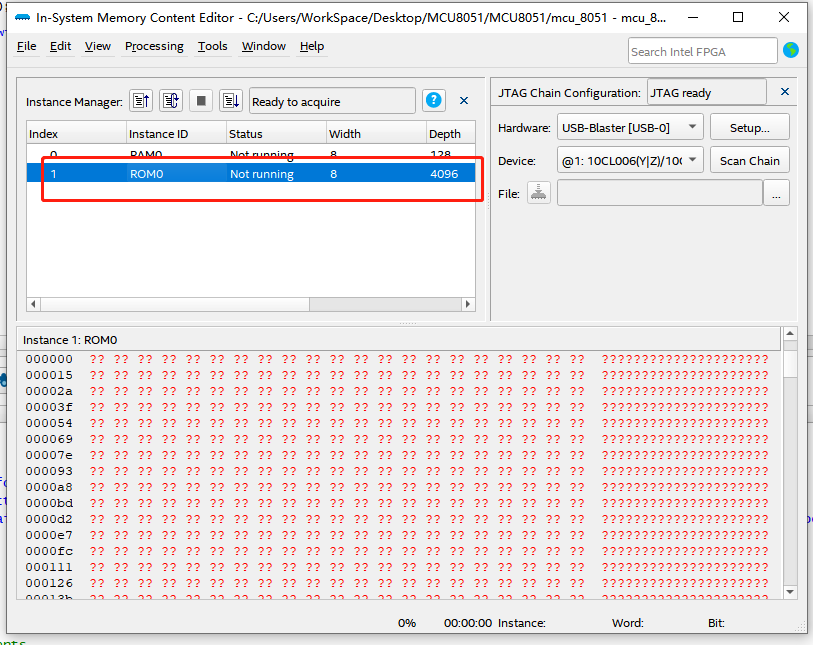Minimize the Memory Content Editor window

(x=692, y=18)
